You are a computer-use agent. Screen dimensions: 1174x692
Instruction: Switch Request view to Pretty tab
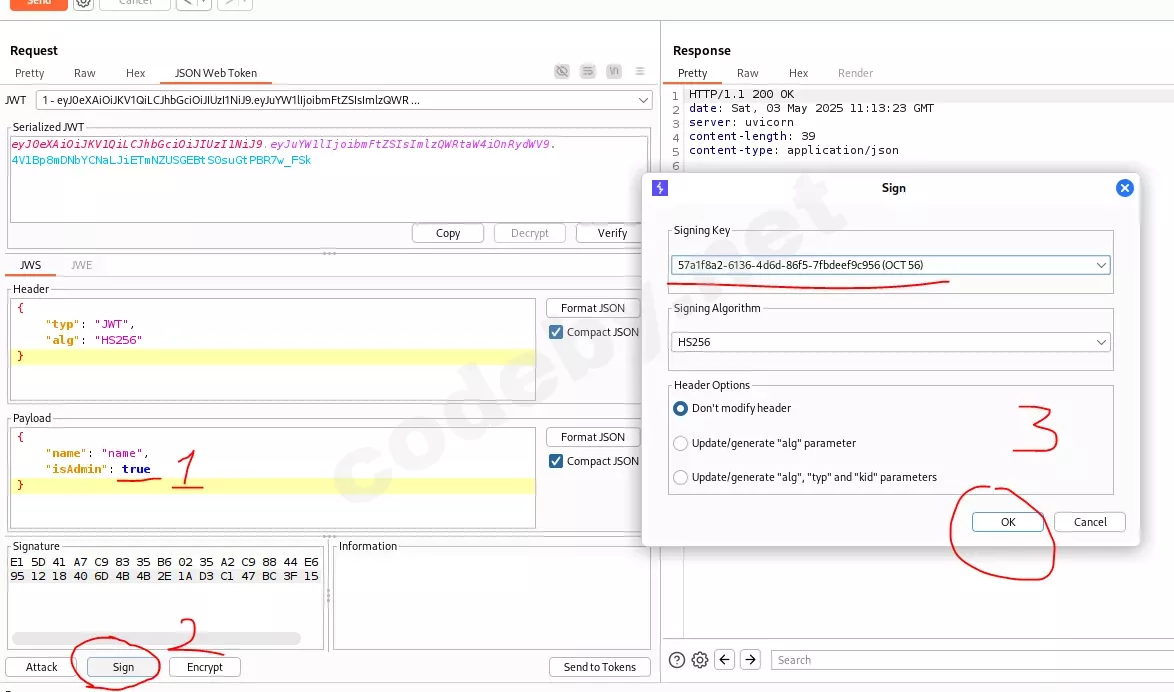pyautogui.click(x=29, y=73)
